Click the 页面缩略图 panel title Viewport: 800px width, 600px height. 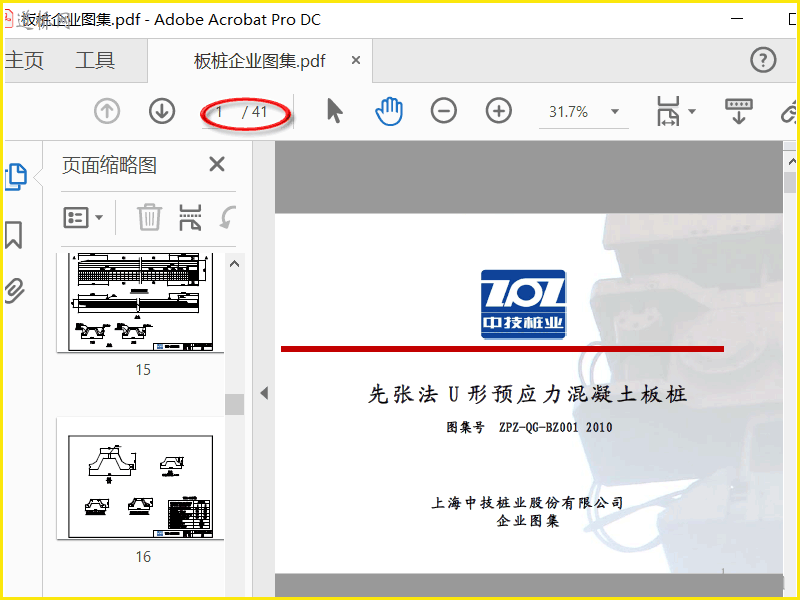(109, 165)
